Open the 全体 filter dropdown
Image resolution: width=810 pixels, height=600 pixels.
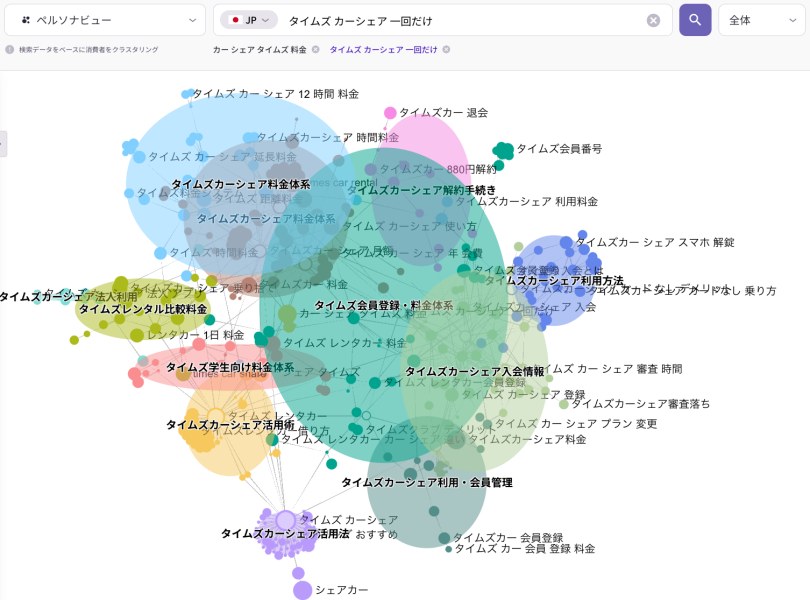pos(762,20)
